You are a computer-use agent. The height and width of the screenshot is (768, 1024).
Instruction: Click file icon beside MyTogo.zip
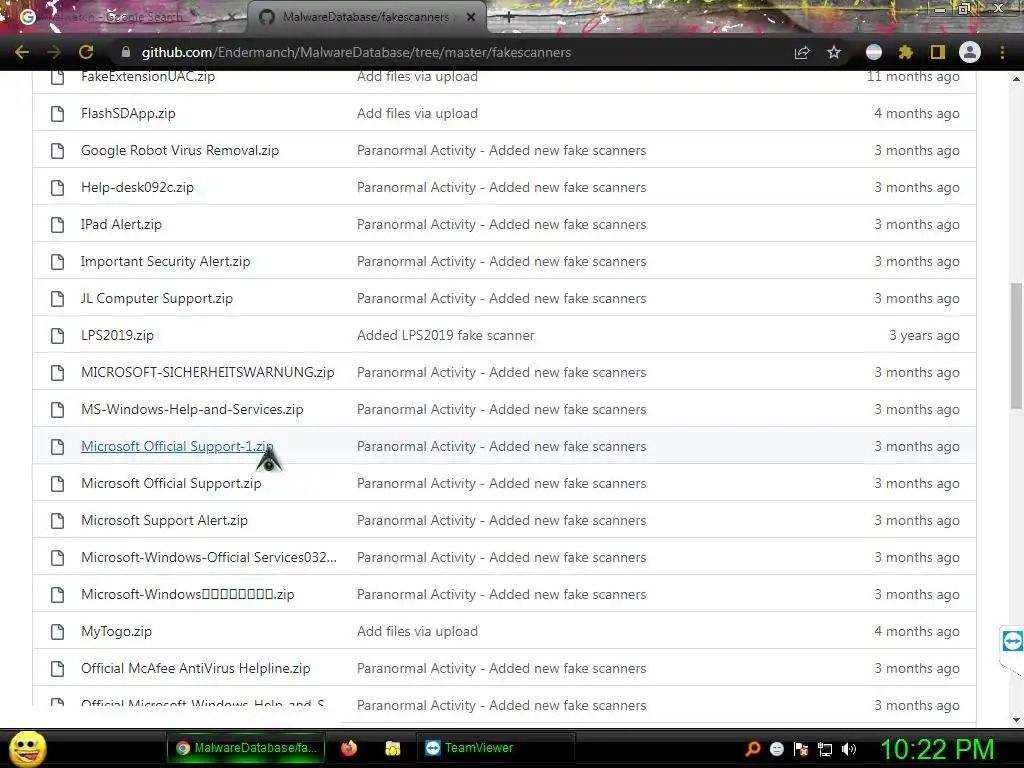[57, 632]
